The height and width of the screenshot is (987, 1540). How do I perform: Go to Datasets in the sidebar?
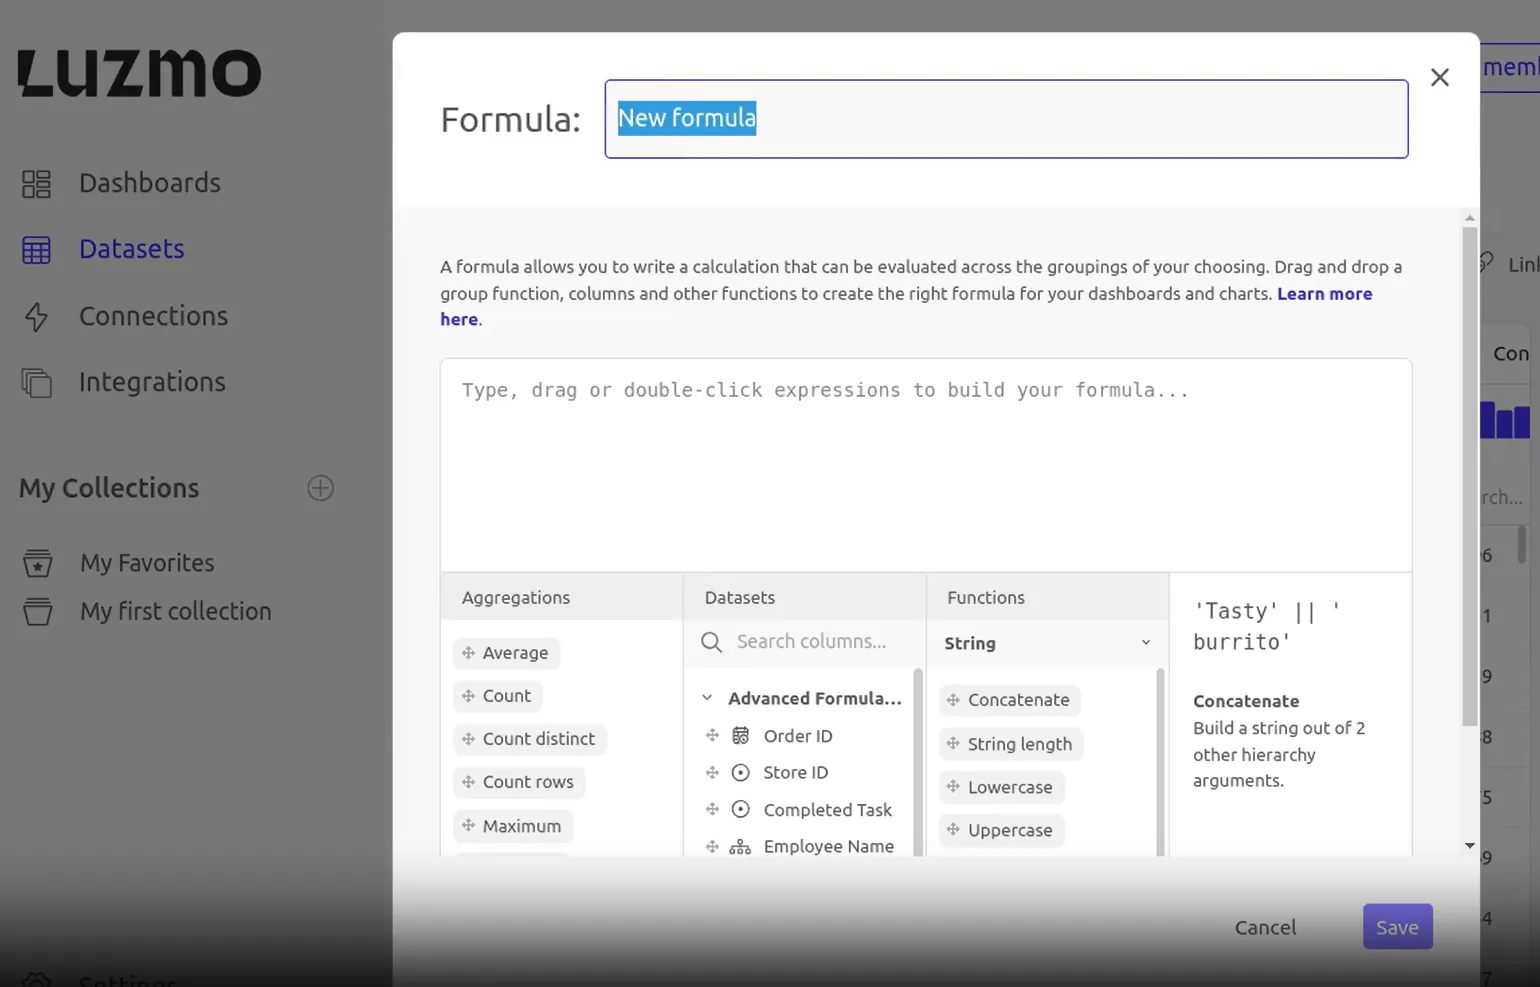click(x=132, y=249)
